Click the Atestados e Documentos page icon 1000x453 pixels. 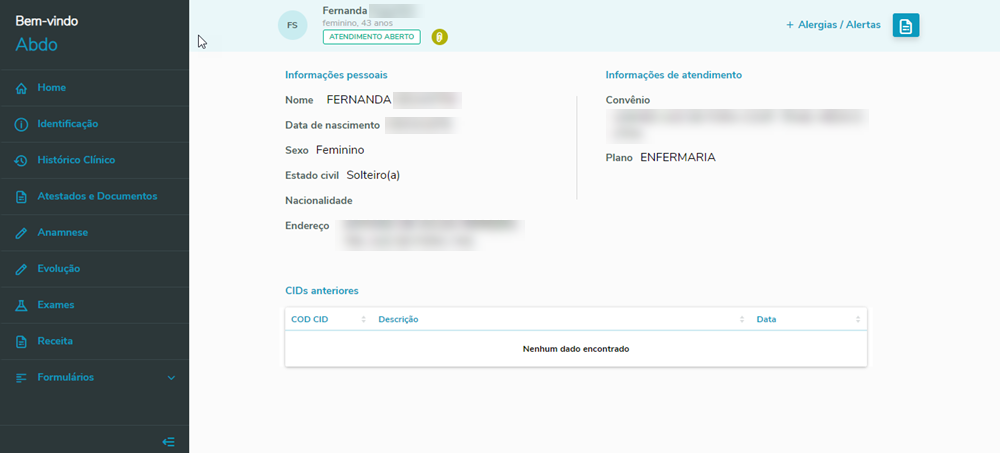pos(21,197)
